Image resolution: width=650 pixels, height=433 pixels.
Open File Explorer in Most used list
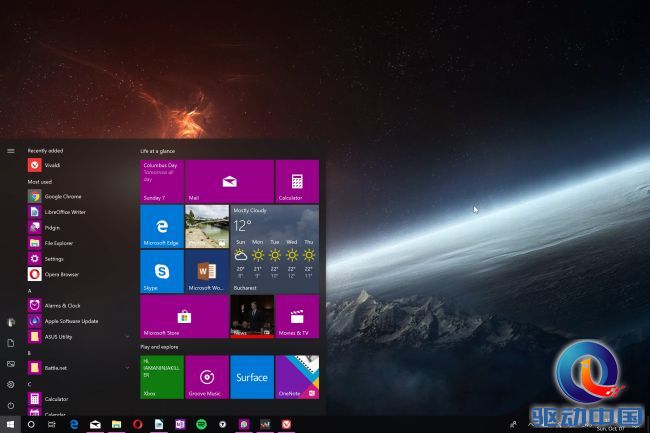[x=79, y=243]
